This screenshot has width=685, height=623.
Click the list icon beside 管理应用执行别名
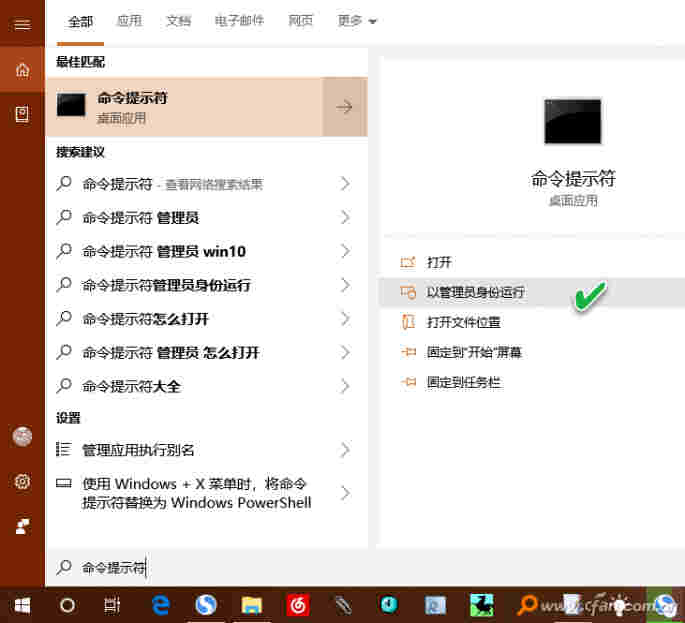click(x=63, y=449)
